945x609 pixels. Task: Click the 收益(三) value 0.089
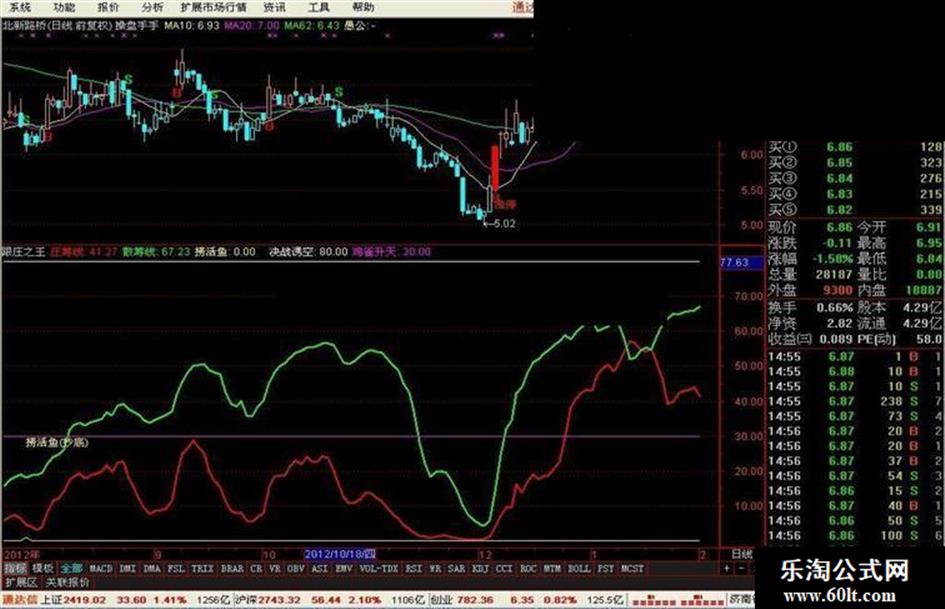836,339
